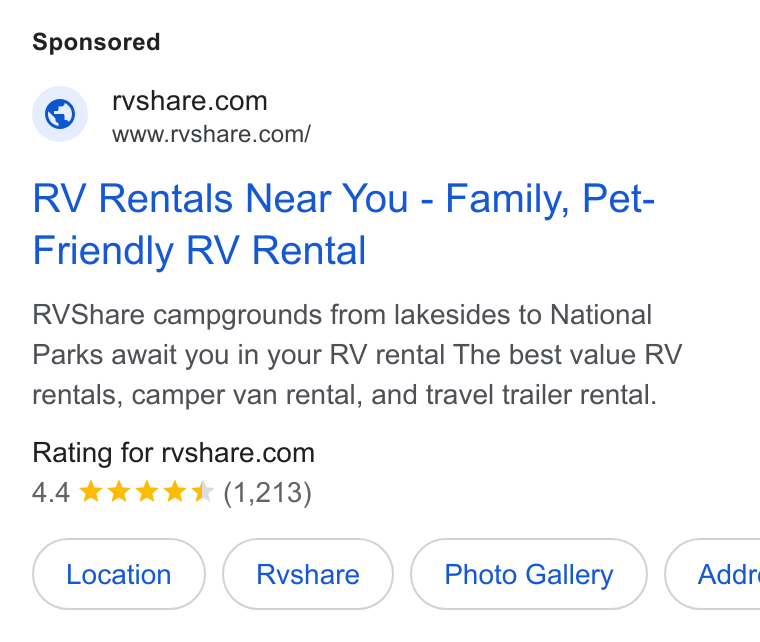Click the fourth gold rating star
The width and height of the screenshot is (760, 642).
pyautogui.click(x=174, y=492)
